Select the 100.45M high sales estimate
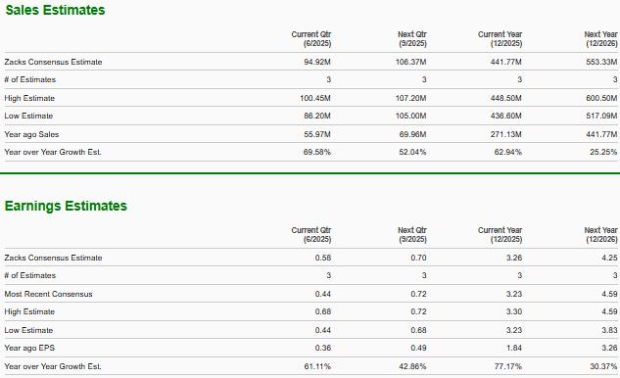Viewport: 620px width, 378px height. tap(315, 98)
